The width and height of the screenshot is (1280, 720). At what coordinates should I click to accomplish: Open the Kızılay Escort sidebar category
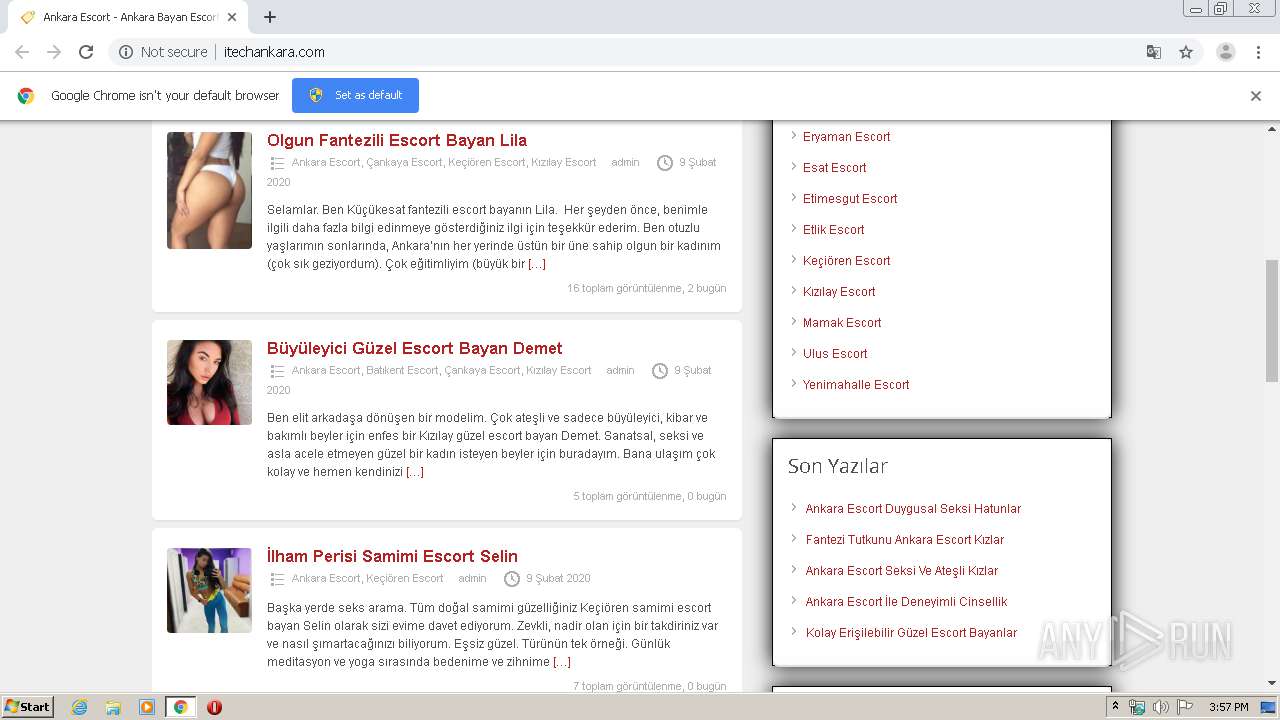[x=839, y=292]
